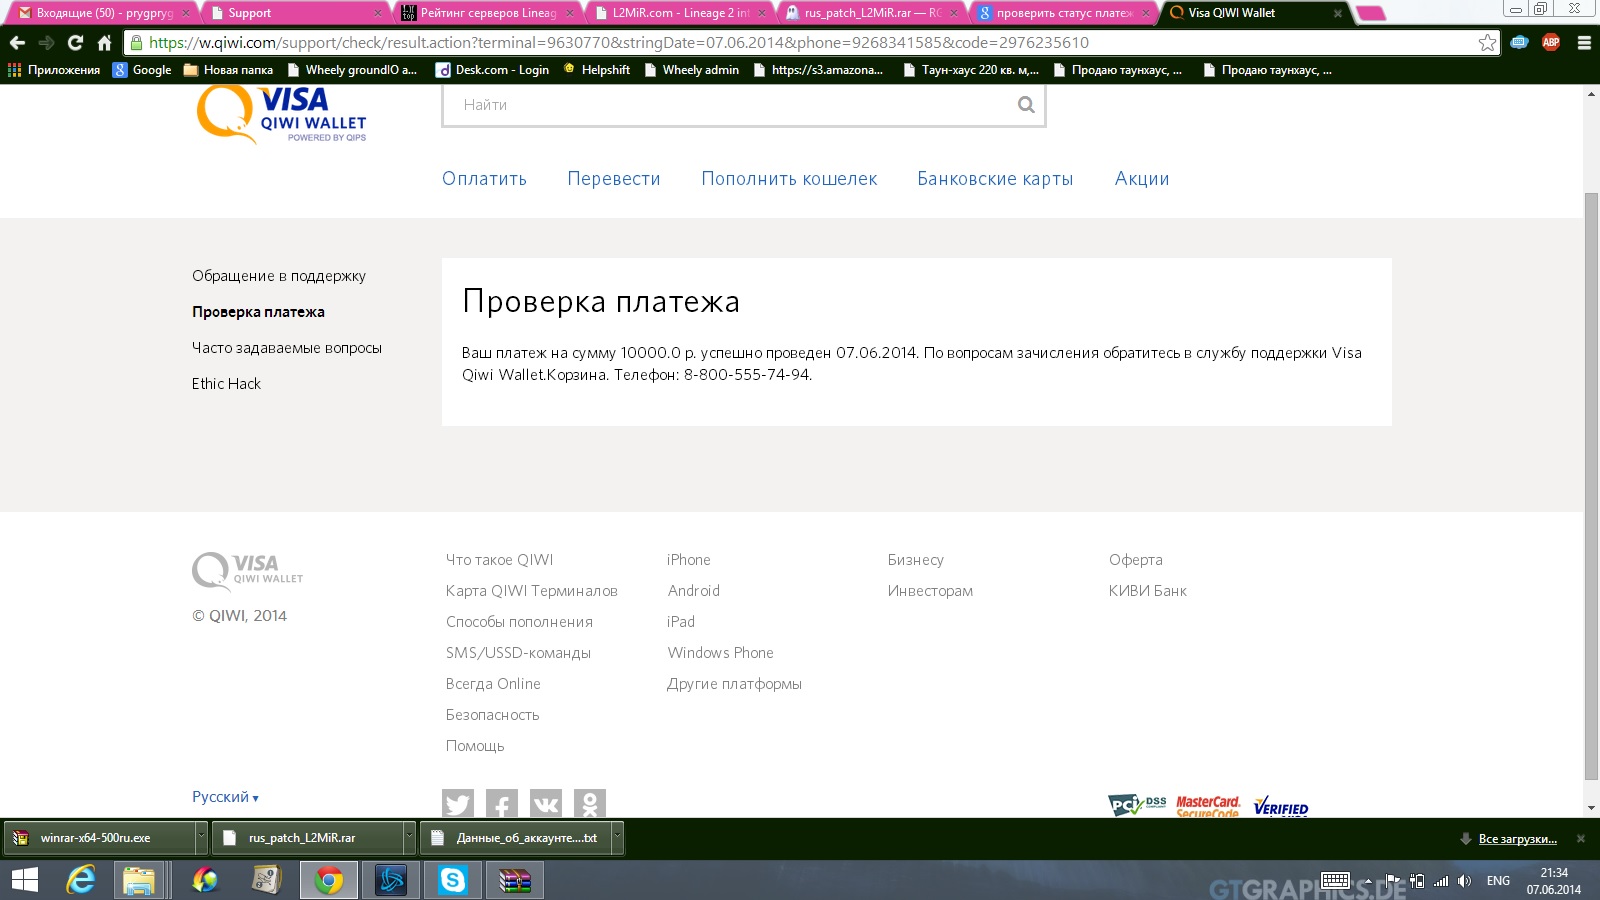This screenshot has height=900, width=1600.
Task: Launch Internet Explorer from taskbar
Action: [80, 880]
